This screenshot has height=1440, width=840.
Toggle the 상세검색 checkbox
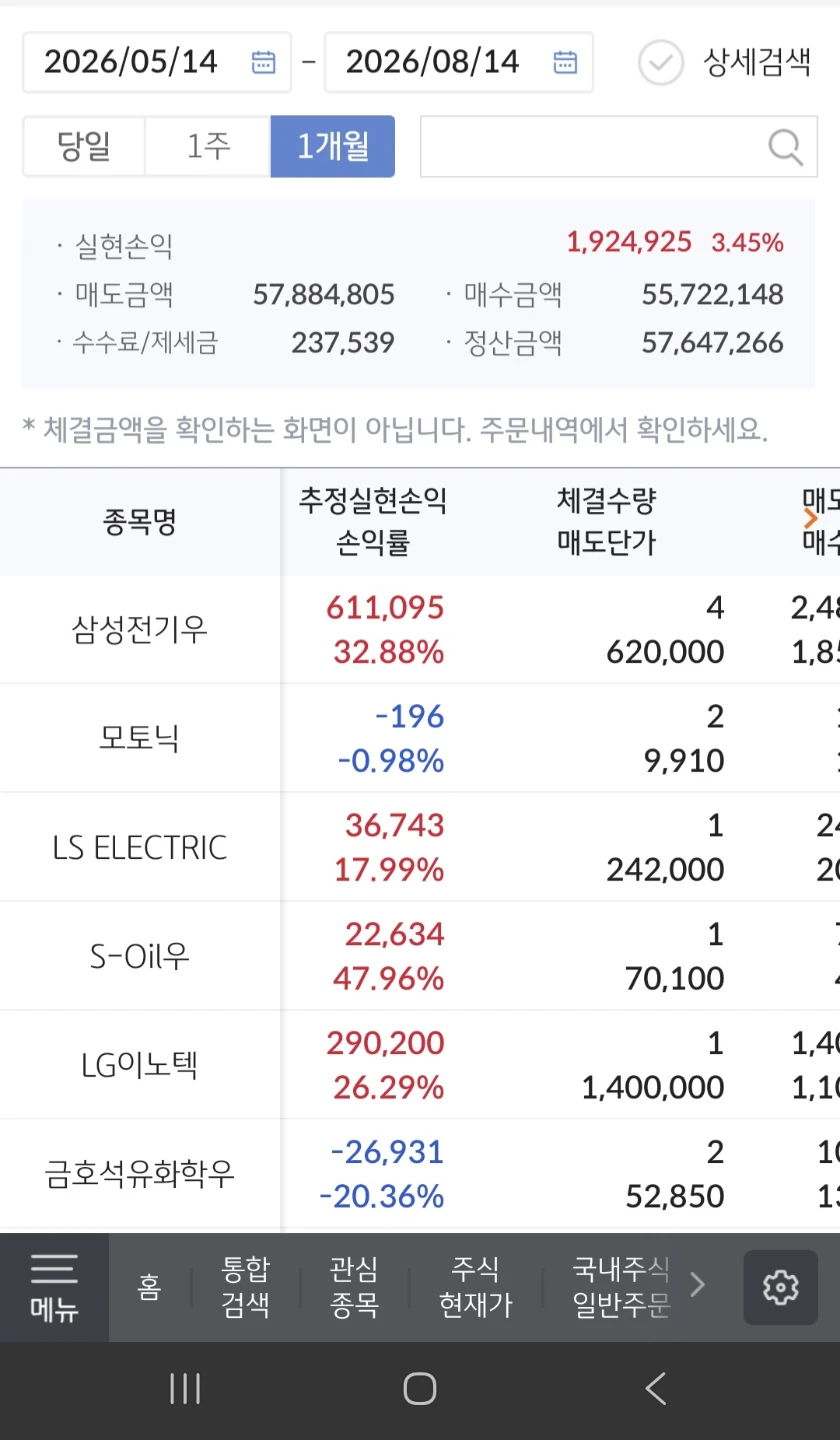point(661,62)
